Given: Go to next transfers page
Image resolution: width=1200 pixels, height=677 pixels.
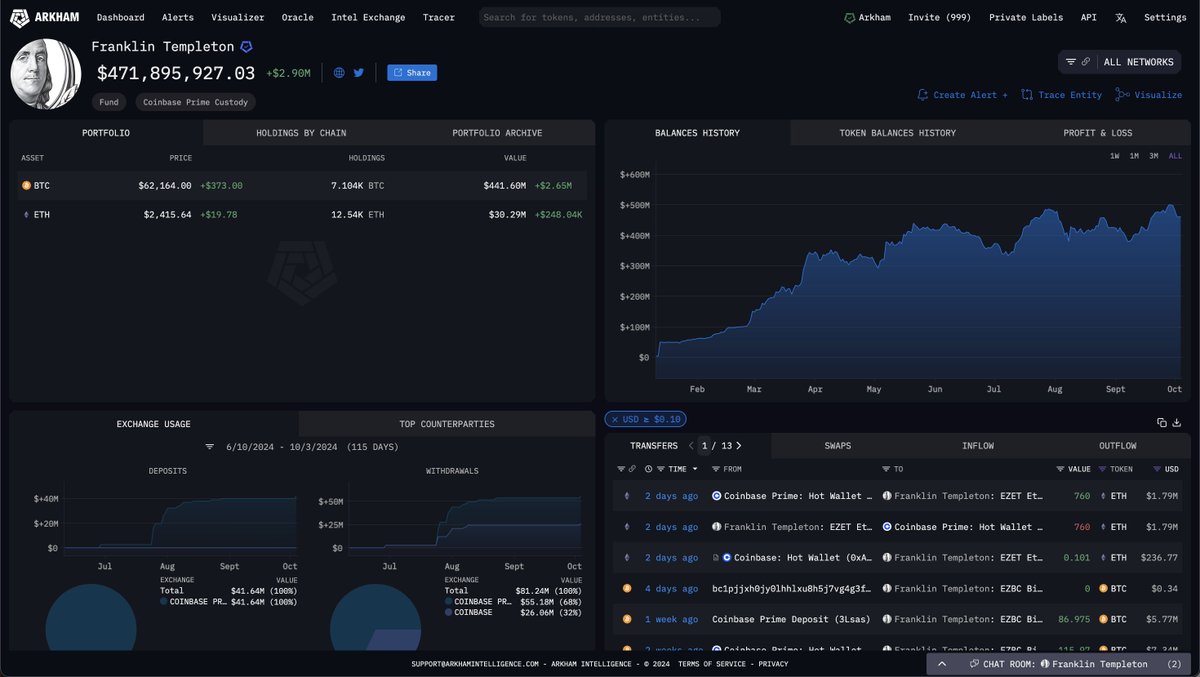Looking at the screenshot, I should point(738,445).
